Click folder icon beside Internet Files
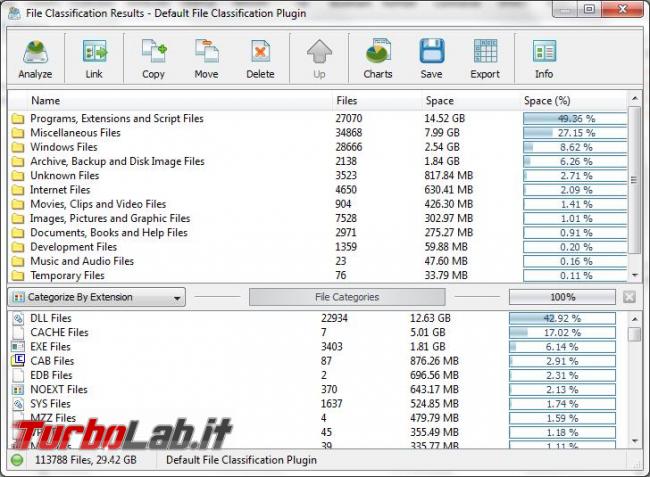The width and height of the screenshot is (650, 477). click(x=18, y=190)
